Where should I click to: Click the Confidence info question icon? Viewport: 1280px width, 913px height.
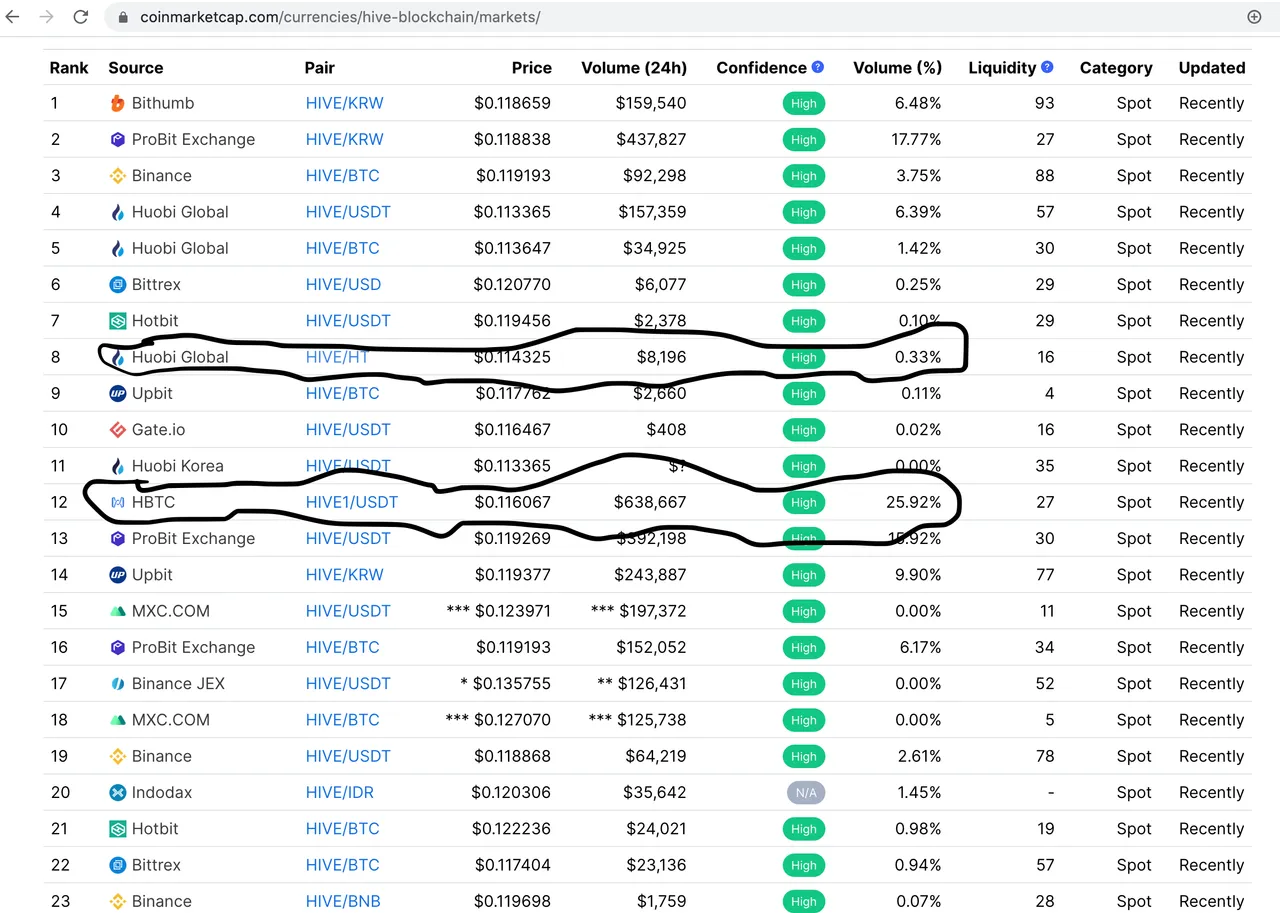818,67
